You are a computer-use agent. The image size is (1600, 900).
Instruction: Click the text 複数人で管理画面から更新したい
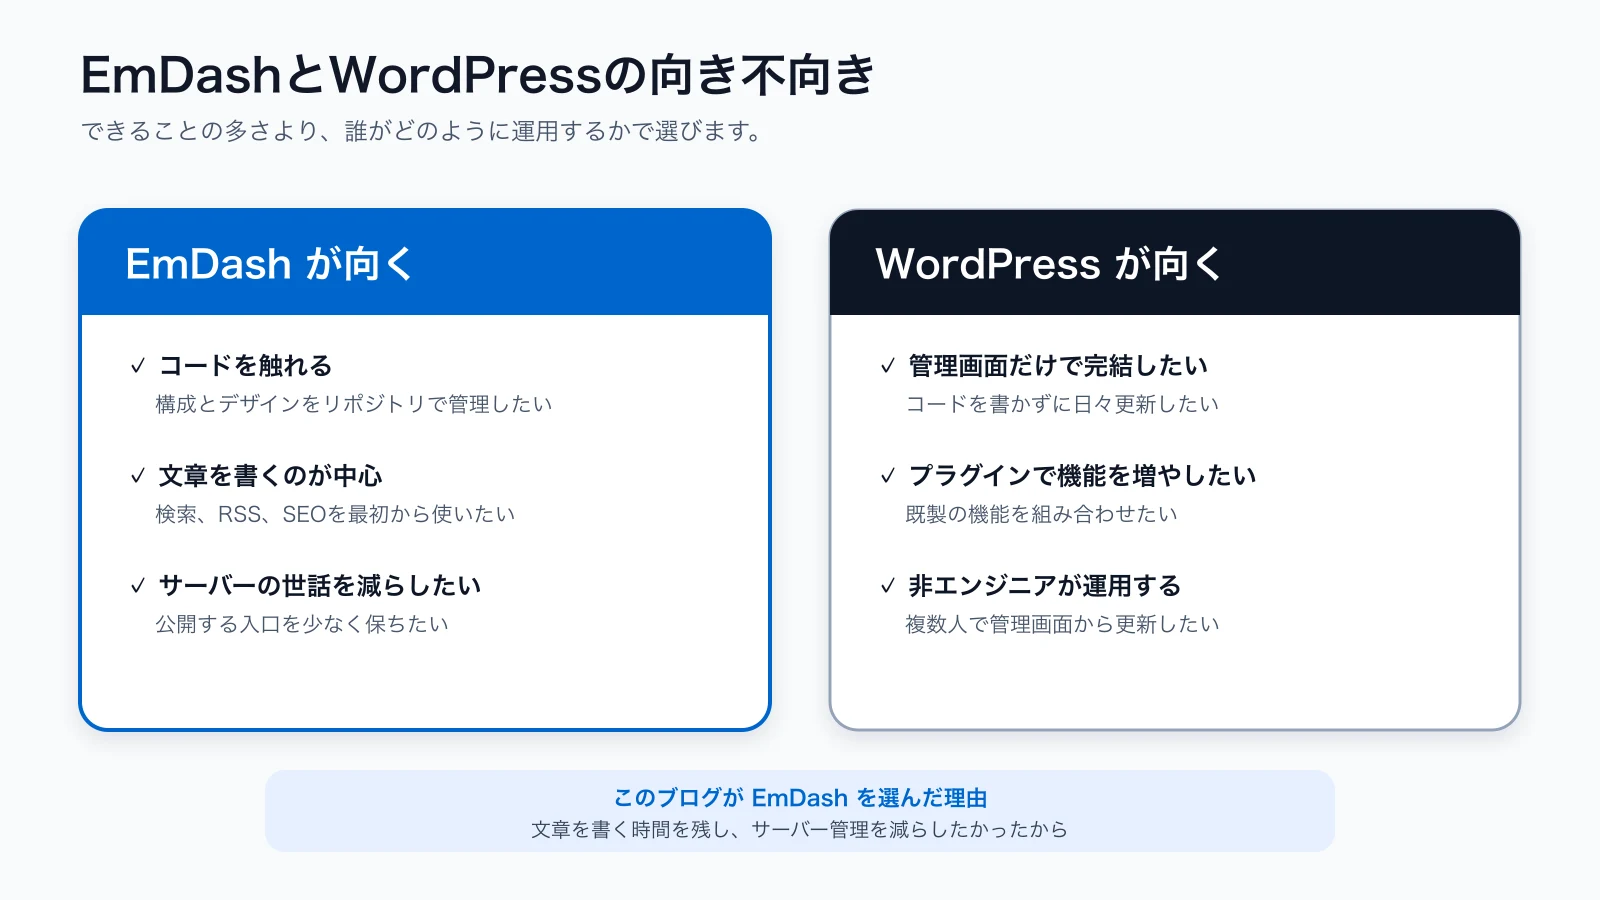tap(1062, 624)
